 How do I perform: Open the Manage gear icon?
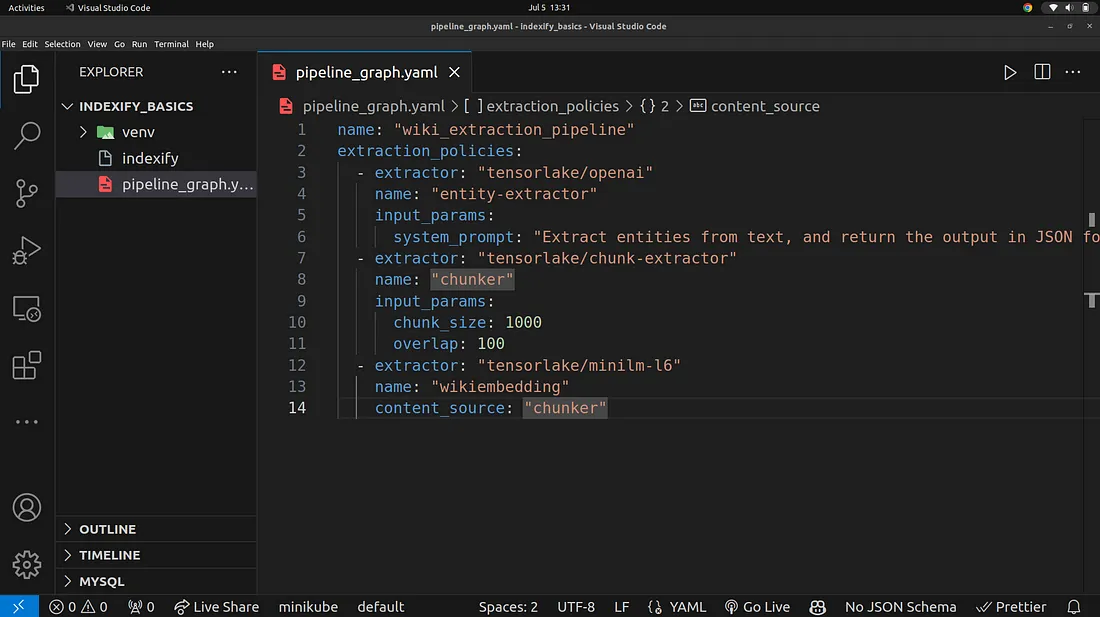[x=27, y=564]
